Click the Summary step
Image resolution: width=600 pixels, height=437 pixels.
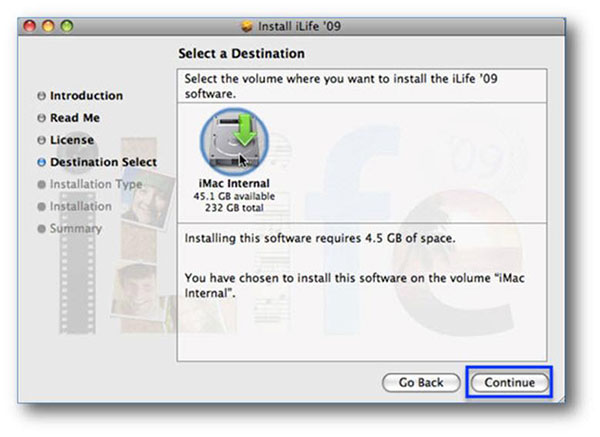click(x=76, y=229)
